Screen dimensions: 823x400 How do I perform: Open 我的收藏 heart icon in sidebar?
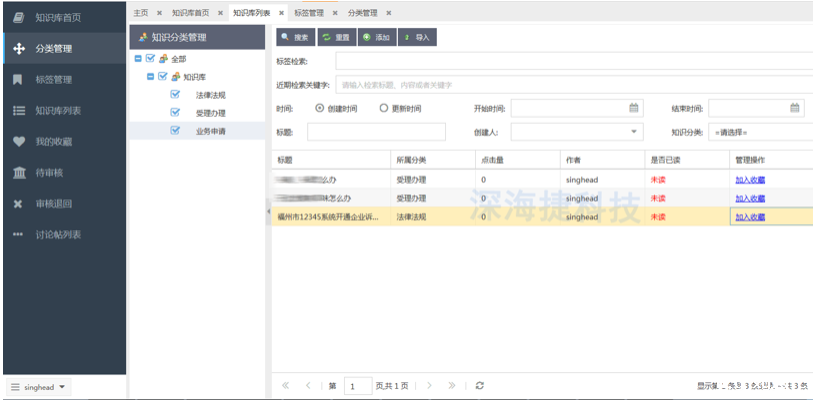[18, 142]
